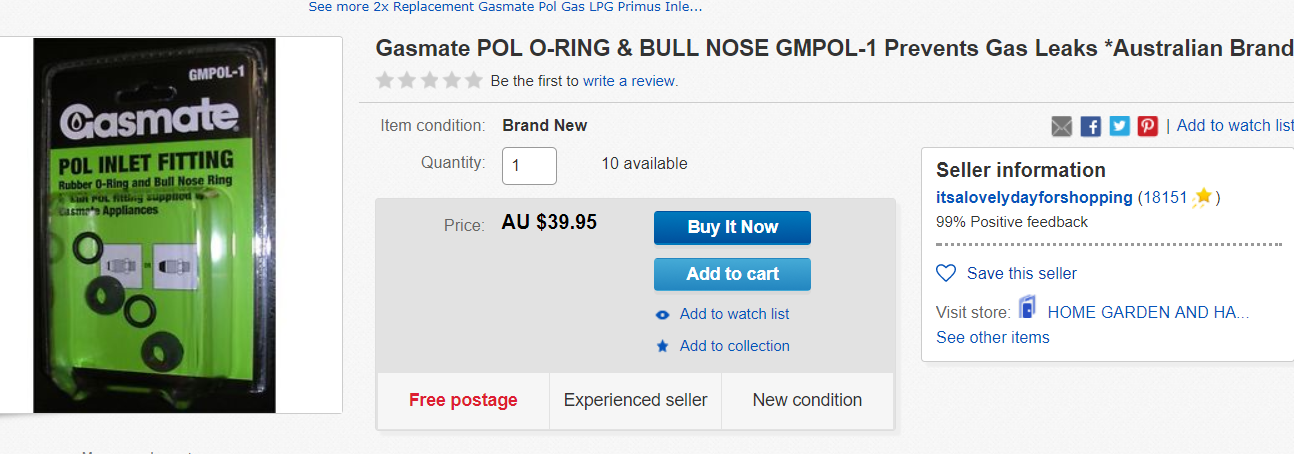Open the Gasmate product thumbnail image

coord(155,225)
